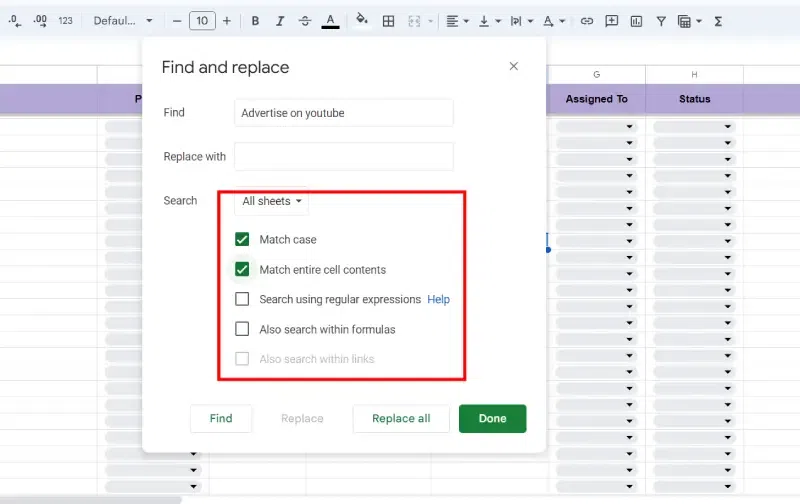The image size is (800, 504).
Task: Apply italic formatting
Action: click(279, 21)
